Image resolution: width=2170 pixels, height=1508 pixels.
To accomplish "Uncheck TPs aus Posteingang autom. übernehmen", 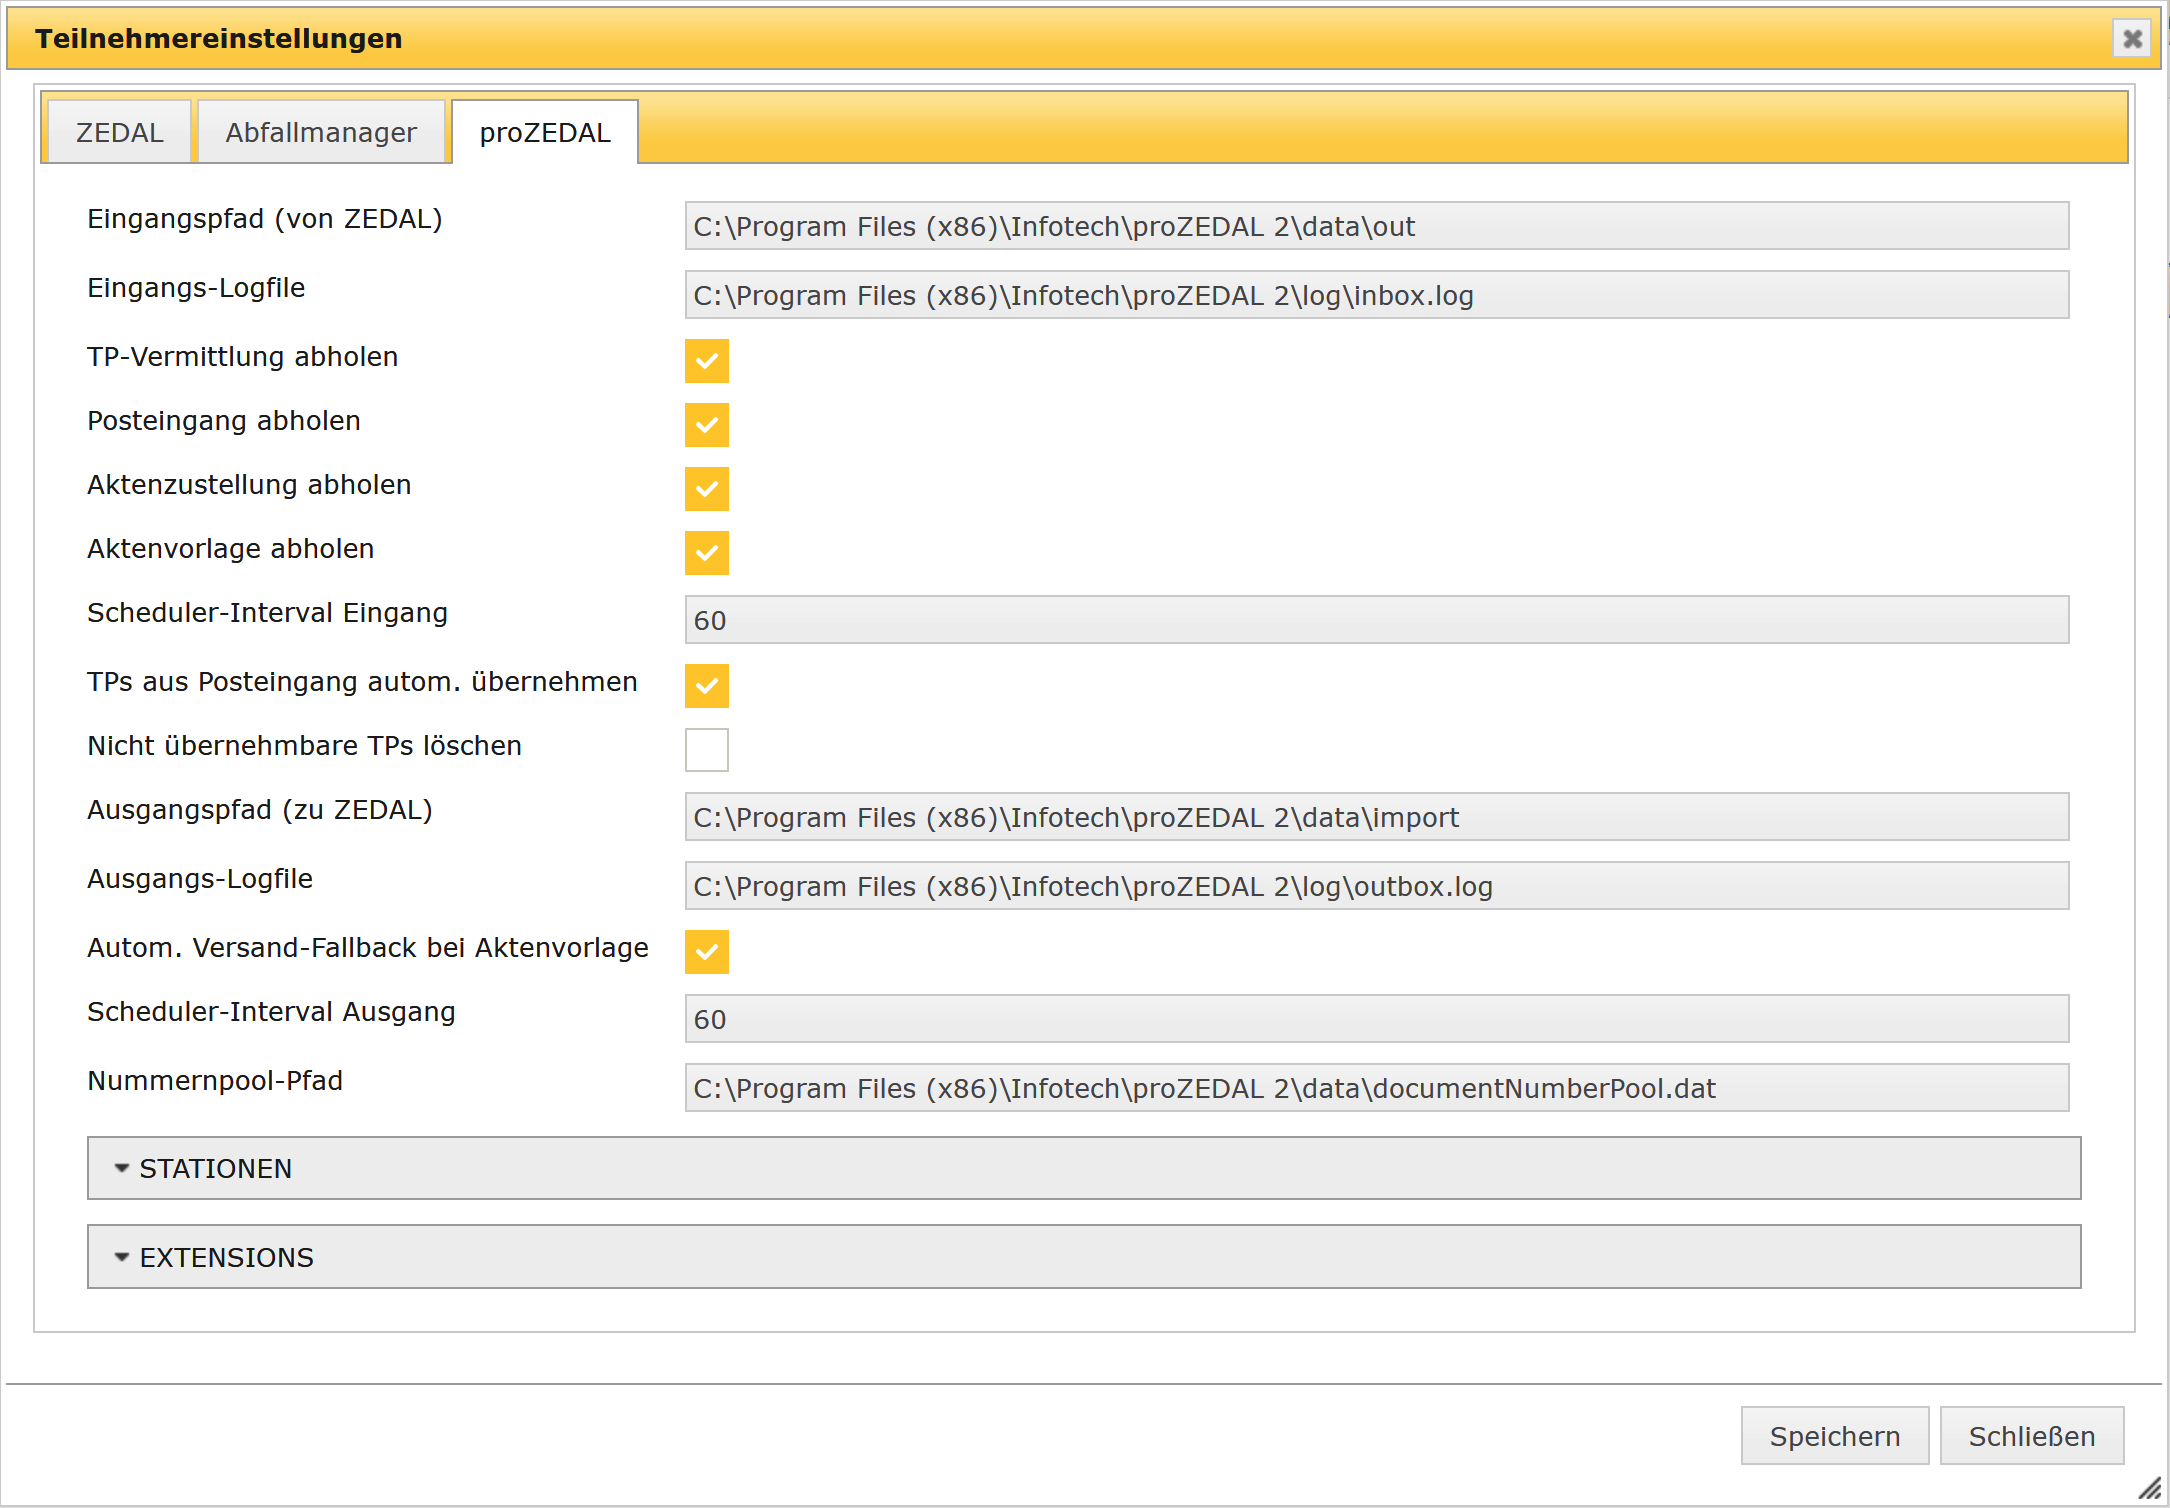I will point(706,686).
